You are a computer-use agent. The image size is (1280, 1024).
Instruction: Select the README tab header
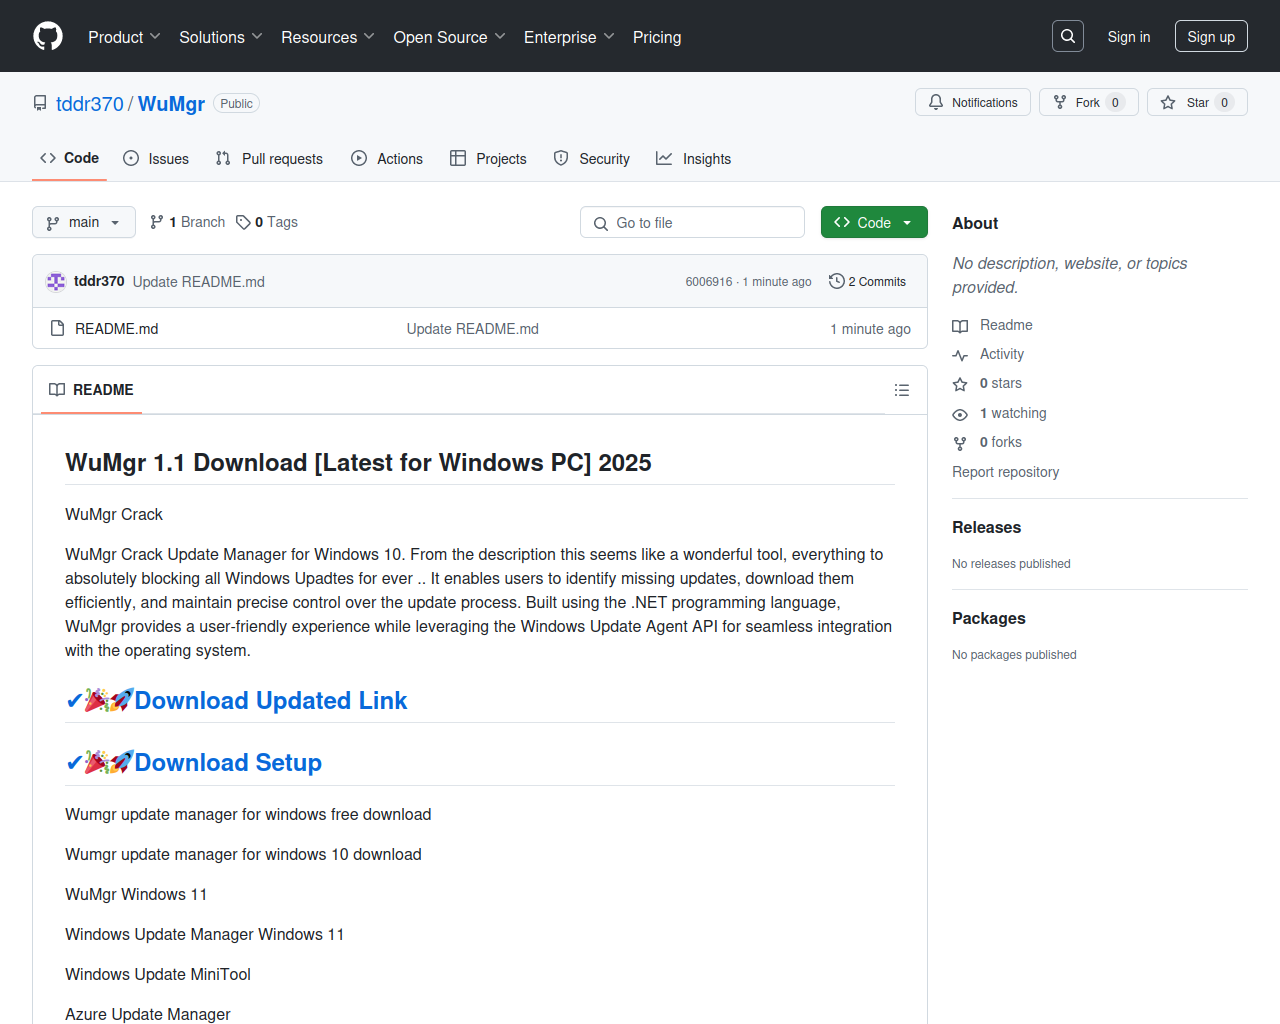tap(91, 390)
